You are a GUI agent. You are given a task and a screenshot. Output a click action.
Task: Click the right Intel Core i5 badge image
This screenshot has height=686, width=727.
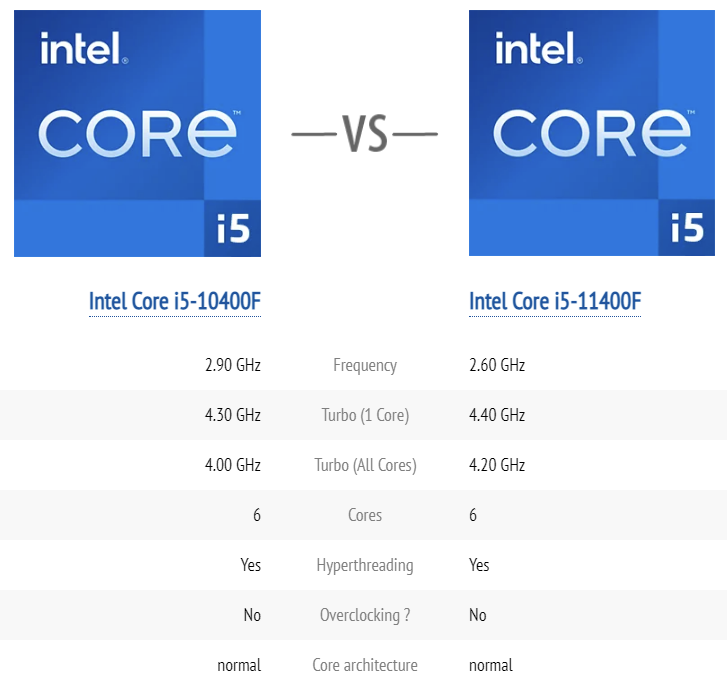point(592,133)
